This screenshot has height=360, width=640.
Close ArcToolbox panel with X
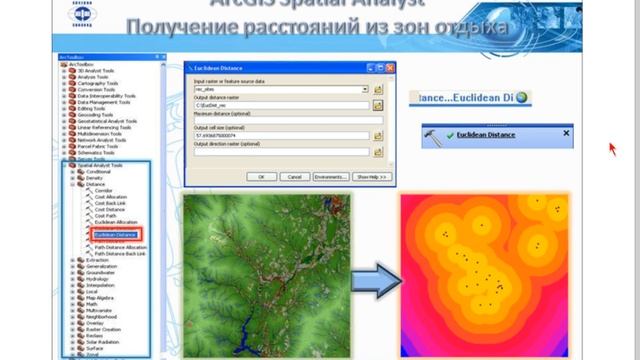click(164, 57)
